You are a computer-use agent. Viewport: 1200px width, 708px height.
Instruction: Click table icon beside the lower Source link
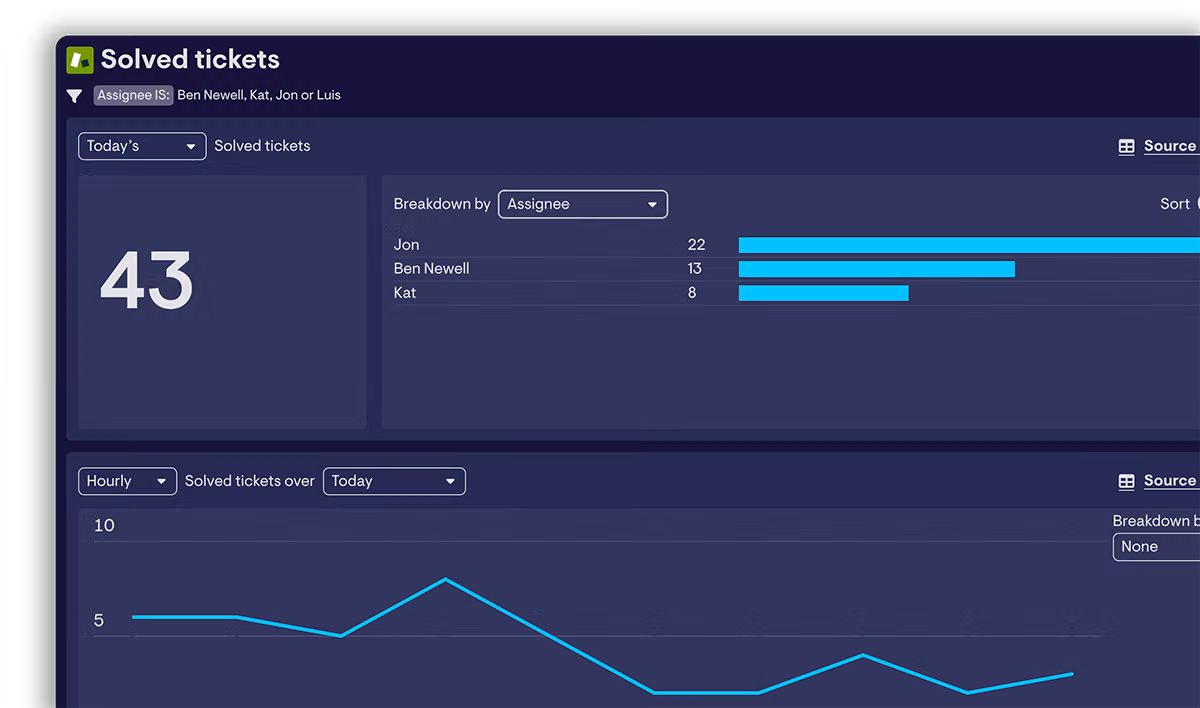tap(1126, 482)
